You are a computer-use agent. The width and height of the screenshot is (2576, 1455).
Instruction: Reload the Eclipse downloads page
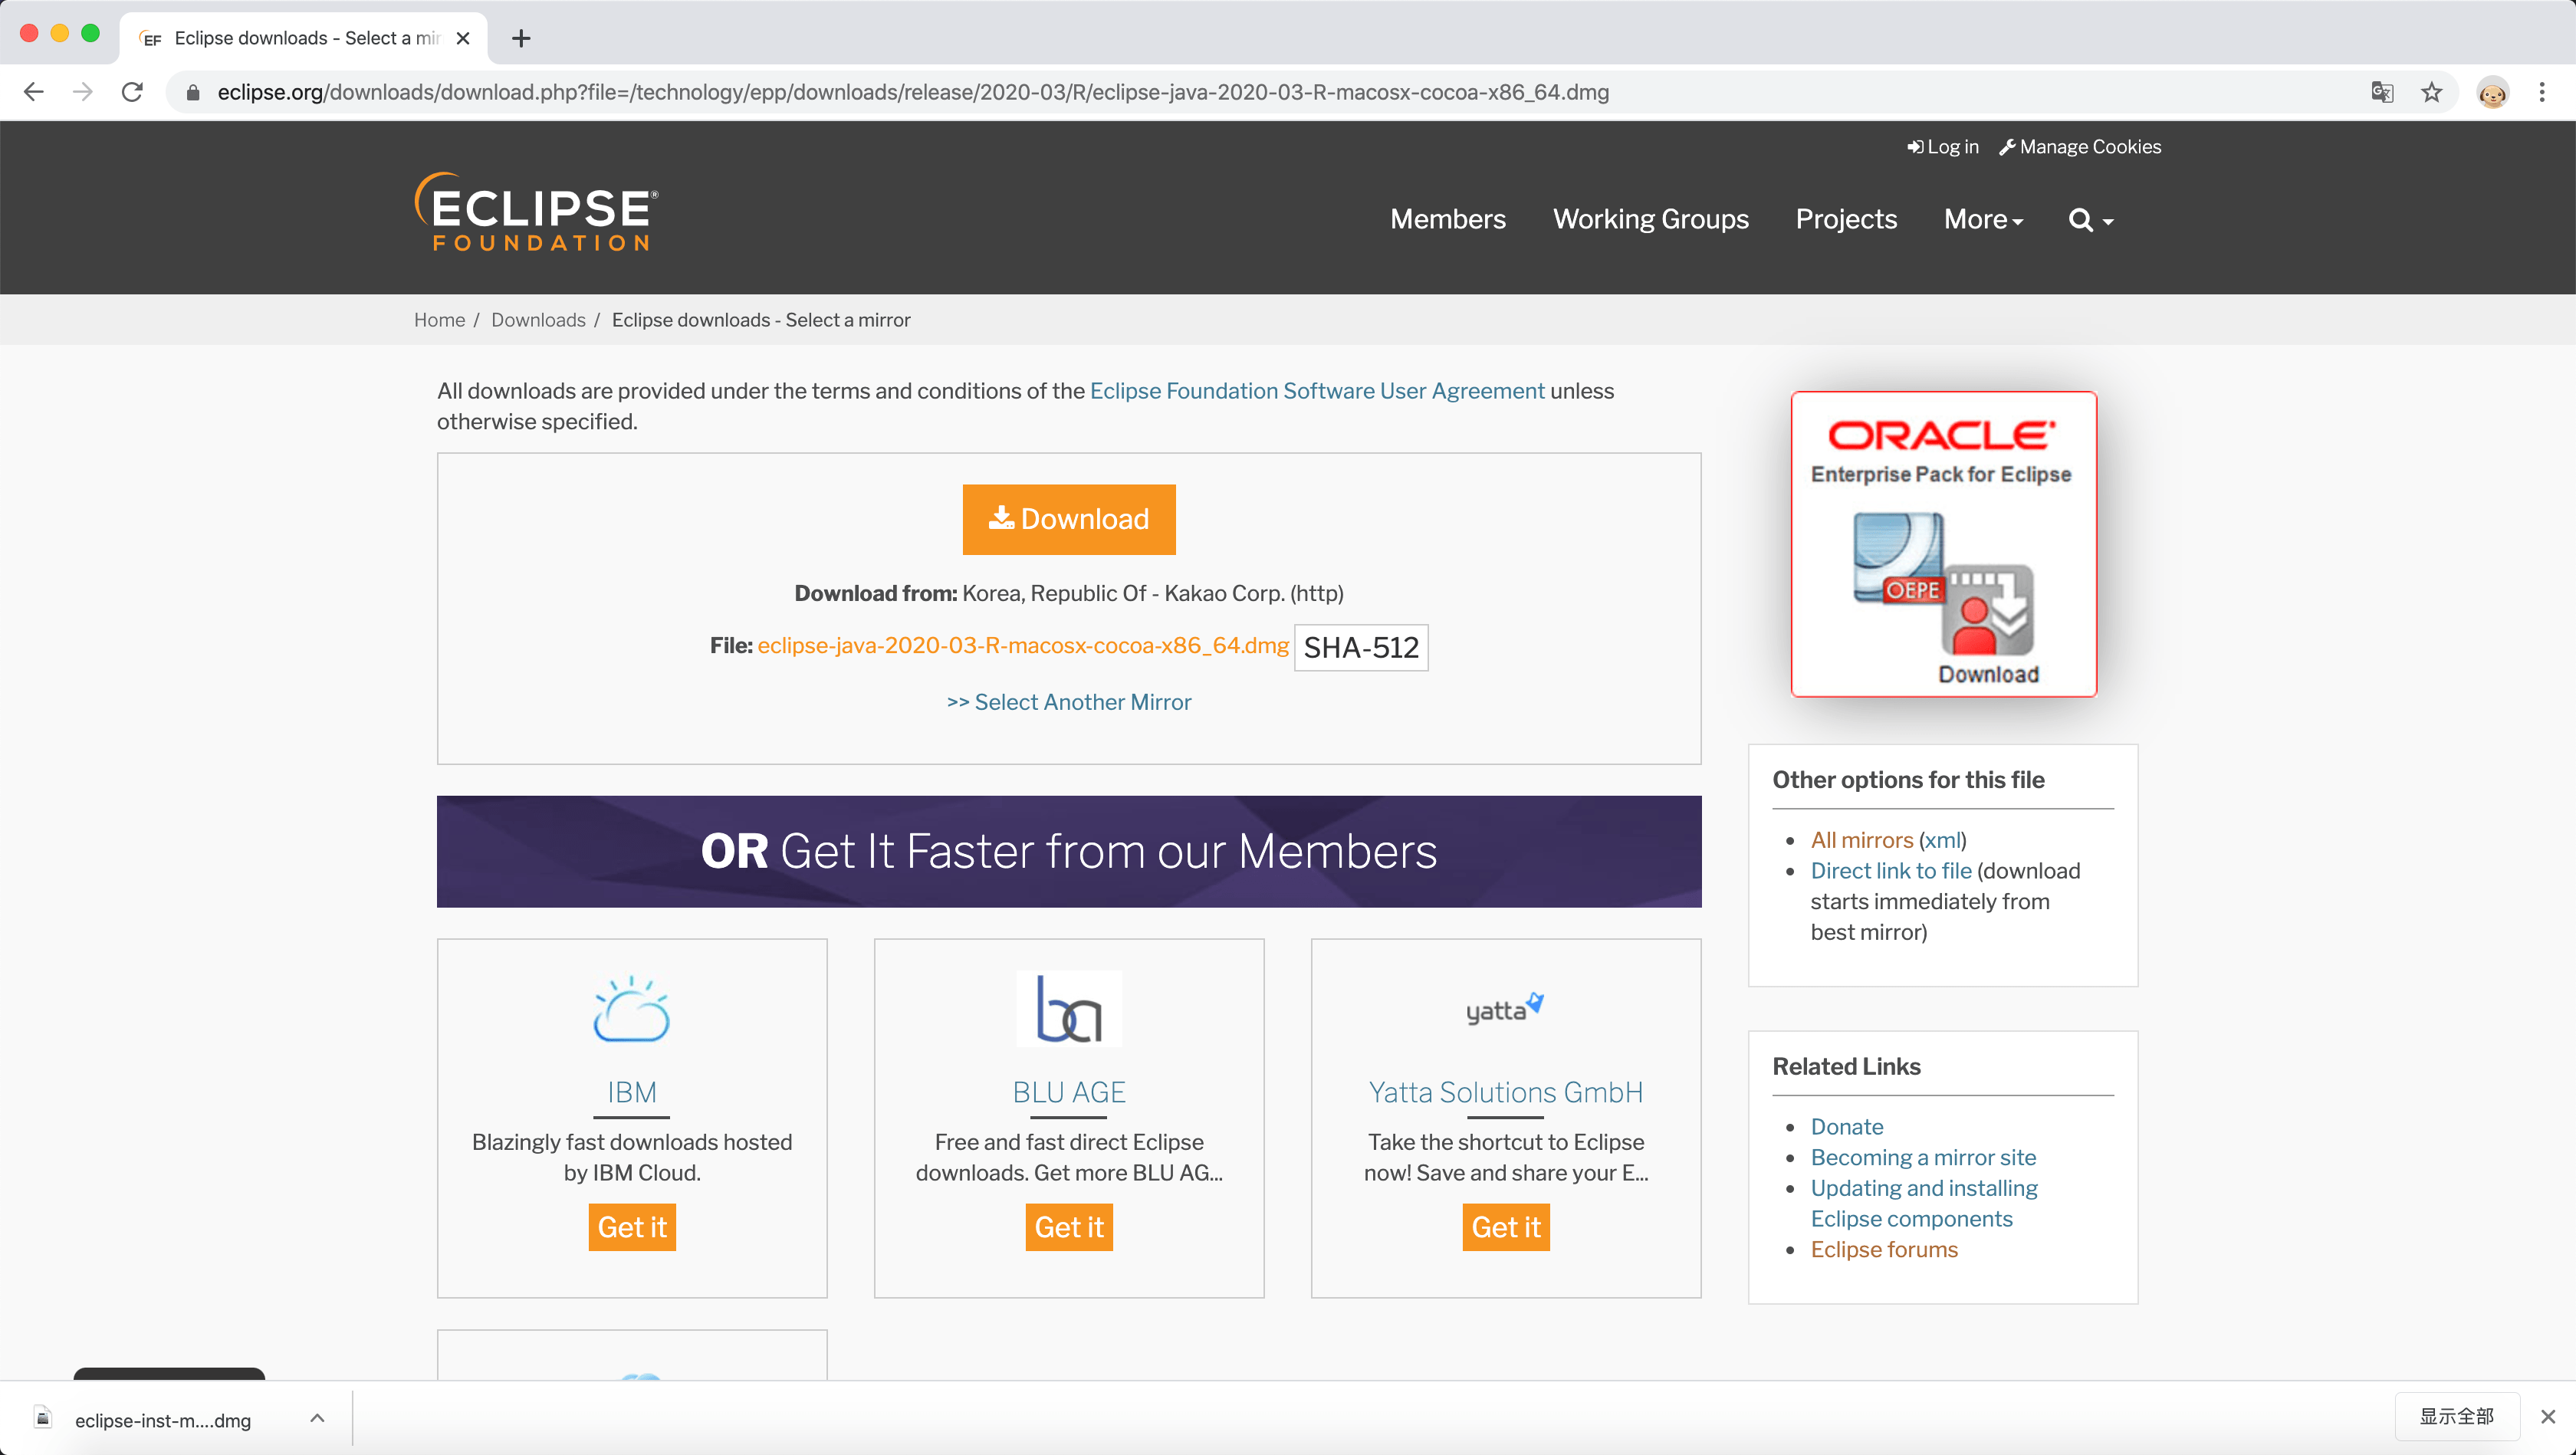point(132,92)
